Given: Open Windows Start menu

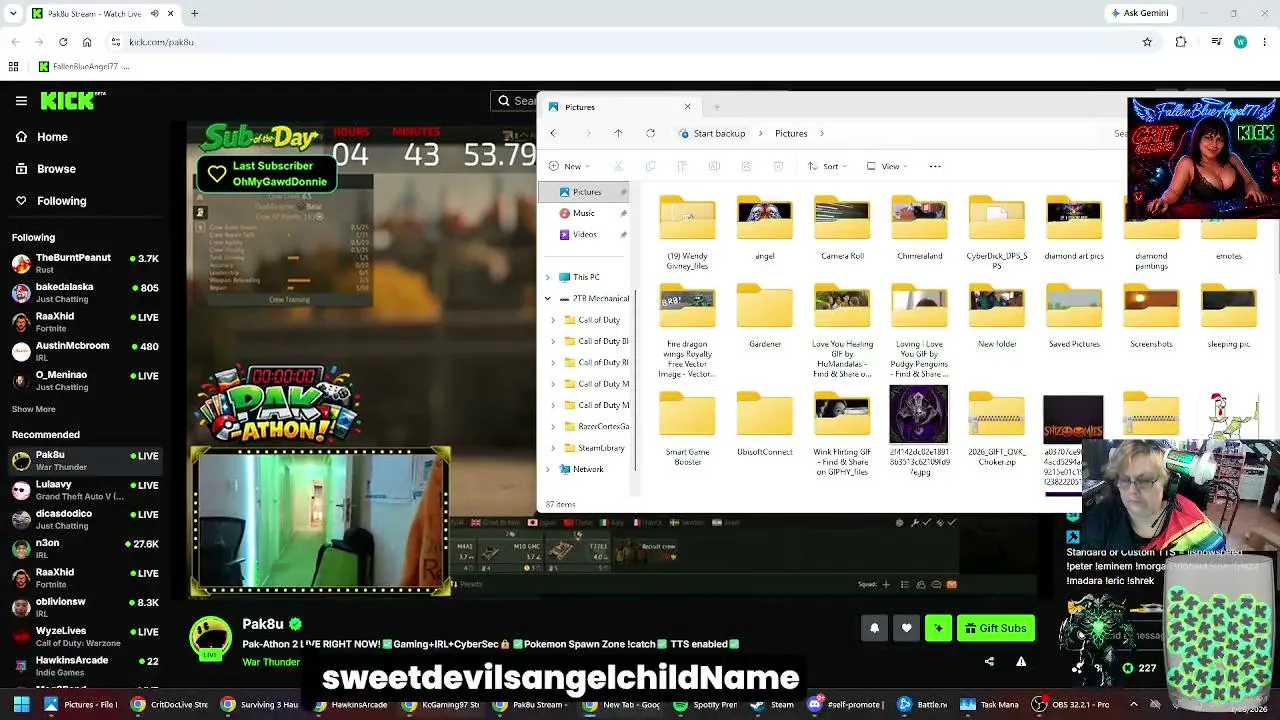Looking at the screenshot, I should point(21,704).
